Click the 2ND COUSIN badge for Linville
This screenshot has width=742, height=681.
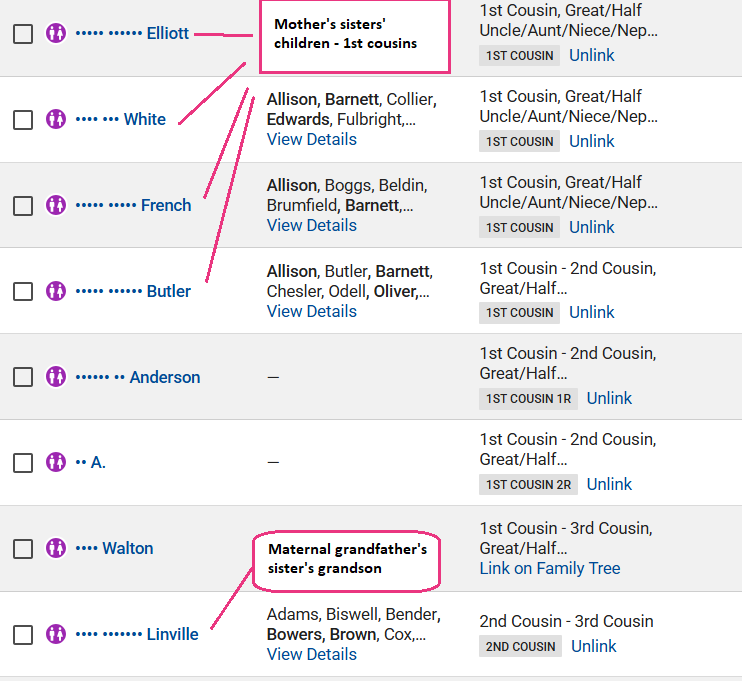[x=520, y=646]
